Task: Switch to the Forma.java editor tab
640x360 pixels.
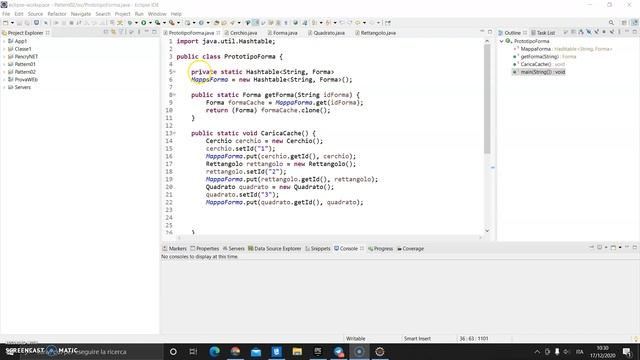Action: tap(282, 33)
